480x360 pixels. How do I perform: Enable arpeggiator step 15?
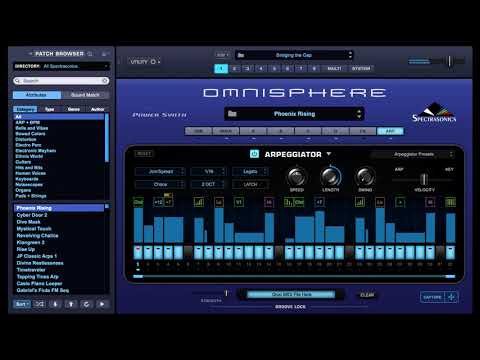coord(279,252)
